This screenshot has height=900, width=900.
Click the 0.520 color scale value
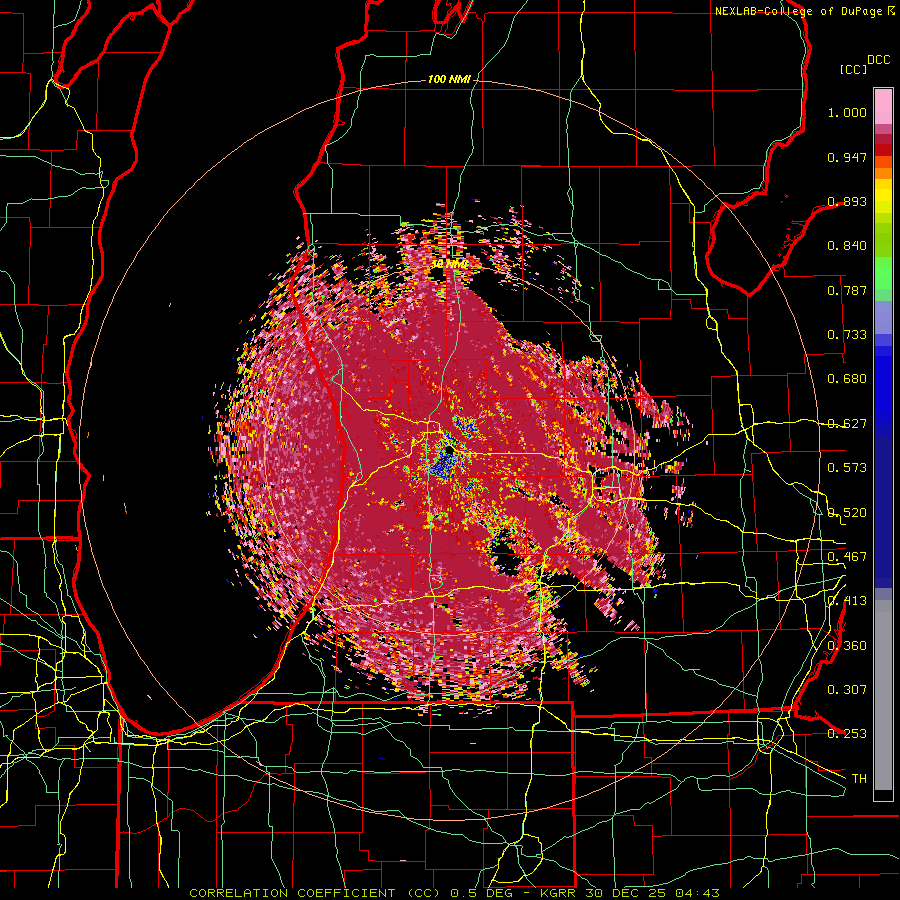coord(847,513)
